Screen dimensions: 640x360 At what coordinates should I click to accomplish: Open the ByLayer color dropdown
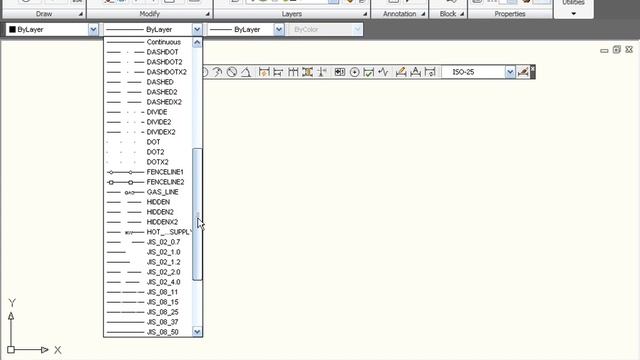(x=93, y=29)
